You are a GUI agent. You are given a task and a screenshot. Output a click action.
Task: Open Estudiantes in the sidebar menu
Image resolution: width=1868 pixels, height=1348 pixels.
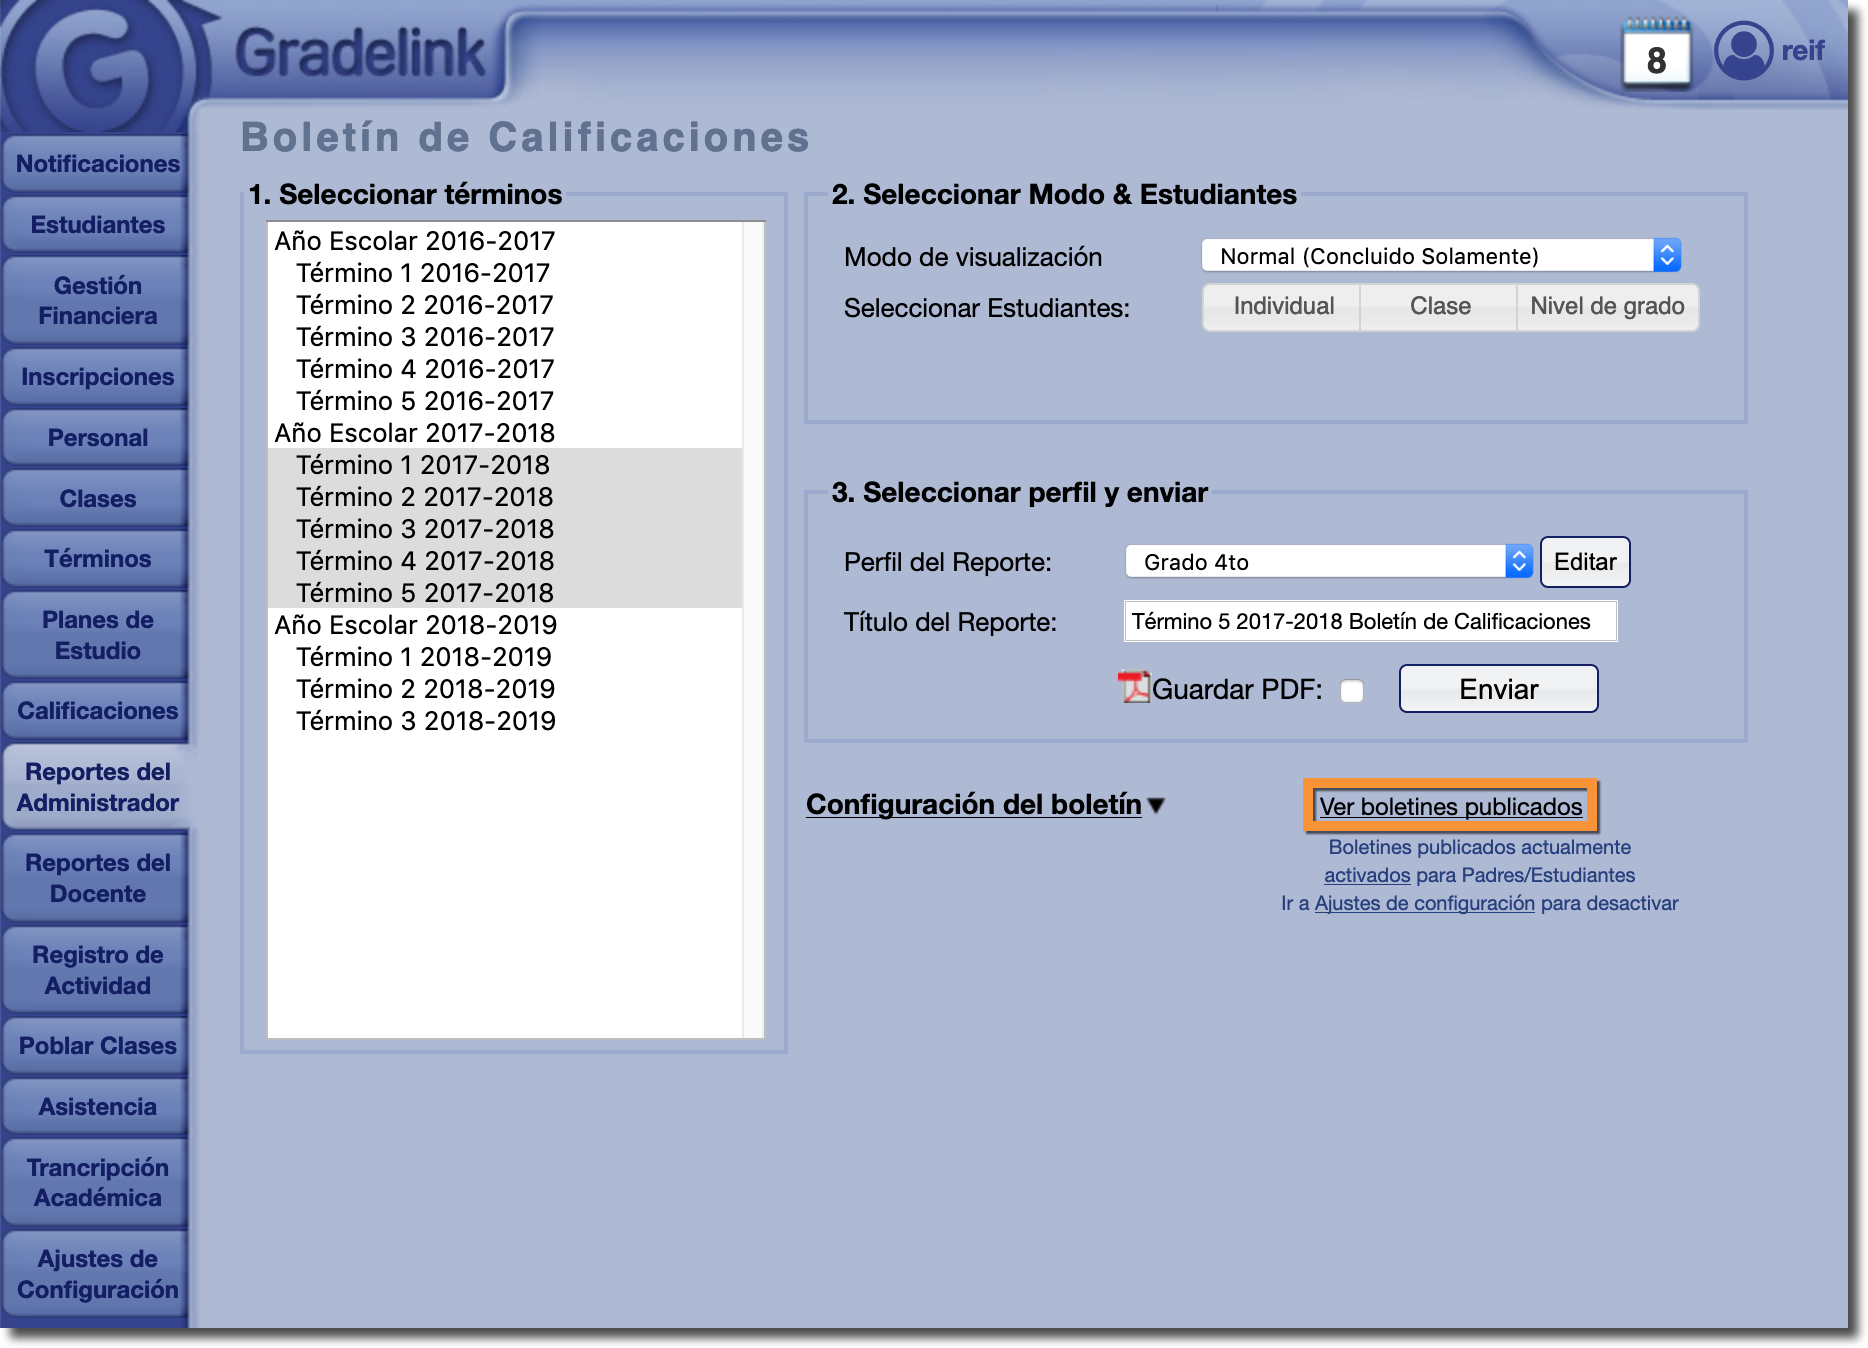pos(97,225)
